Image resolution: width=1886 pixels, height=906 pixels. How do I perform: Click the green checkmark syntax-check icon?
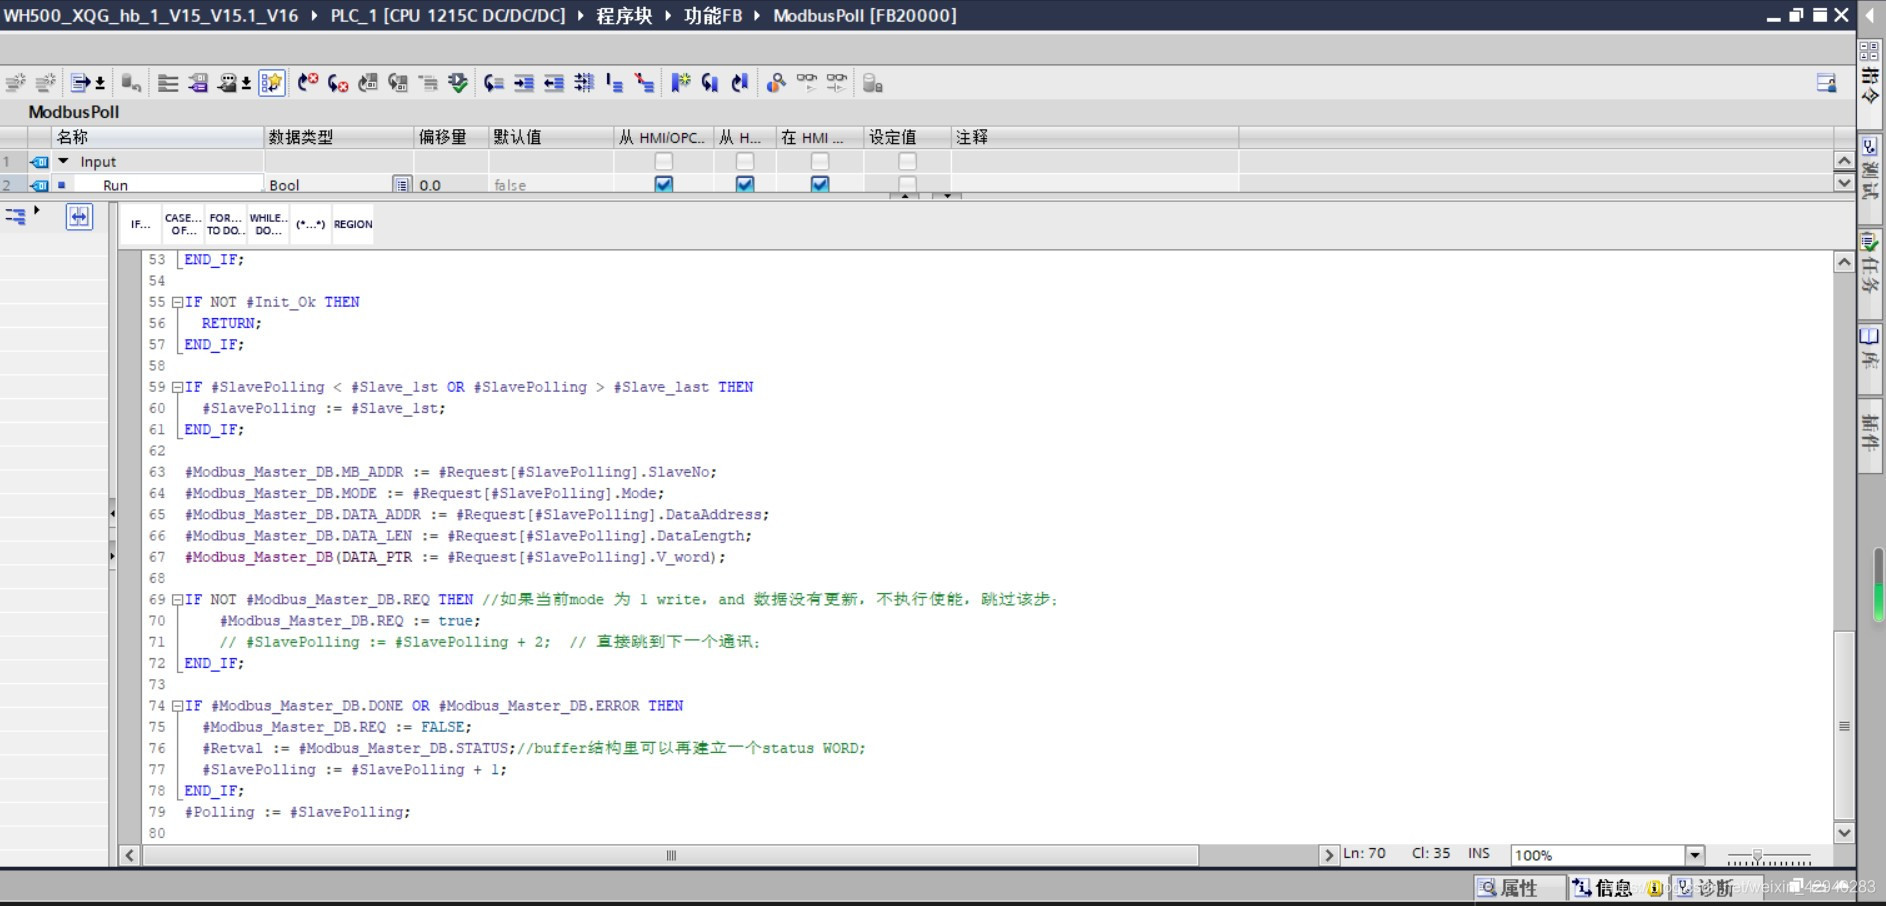click(458, 83)
